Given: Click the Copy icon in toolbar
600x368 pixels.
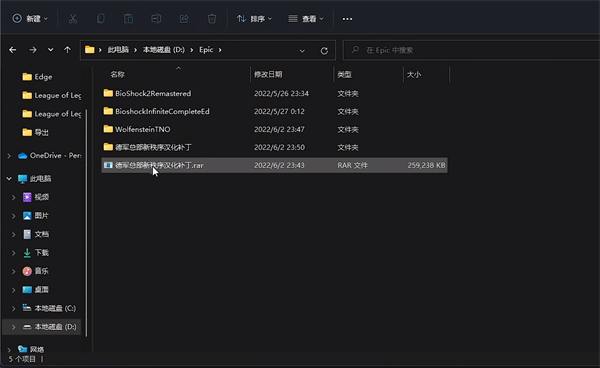Looking at the screenshot, I should click(x=101, y=18).
